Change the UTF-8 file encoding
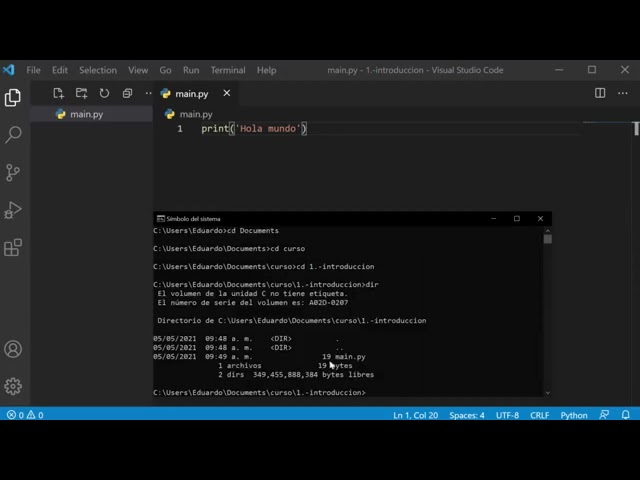This screenshot has height=480, width=640. pos(507,415)
